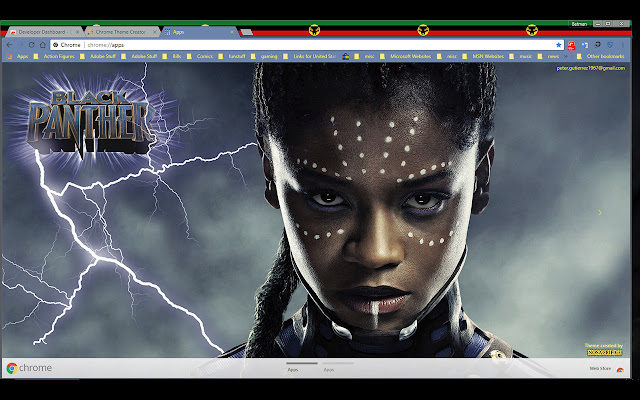640x400 pixels.
Task: Click the chrome://apps address bar
Action: 307,45
